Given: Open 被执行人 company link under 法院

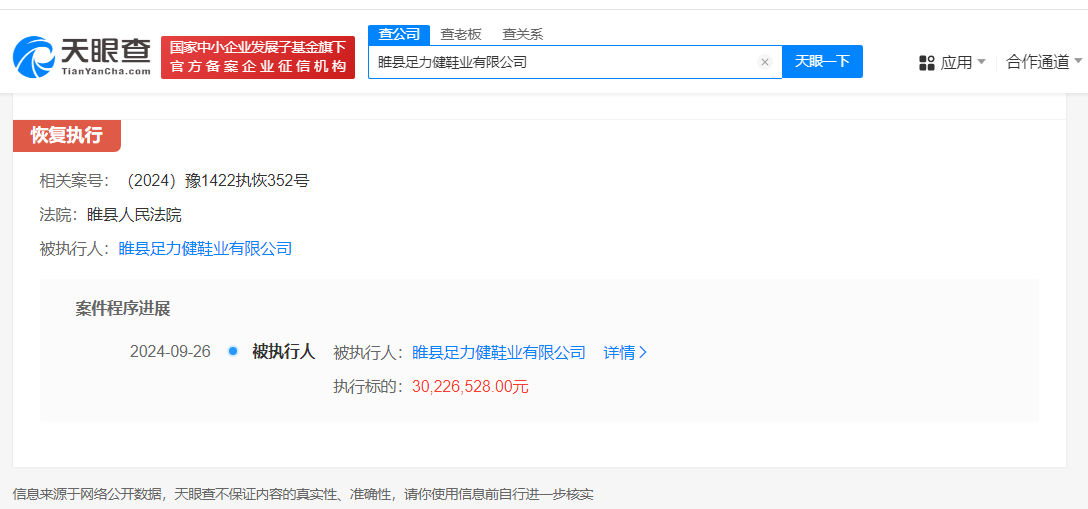Looking at the screenshot, I should tap(205, 249).
